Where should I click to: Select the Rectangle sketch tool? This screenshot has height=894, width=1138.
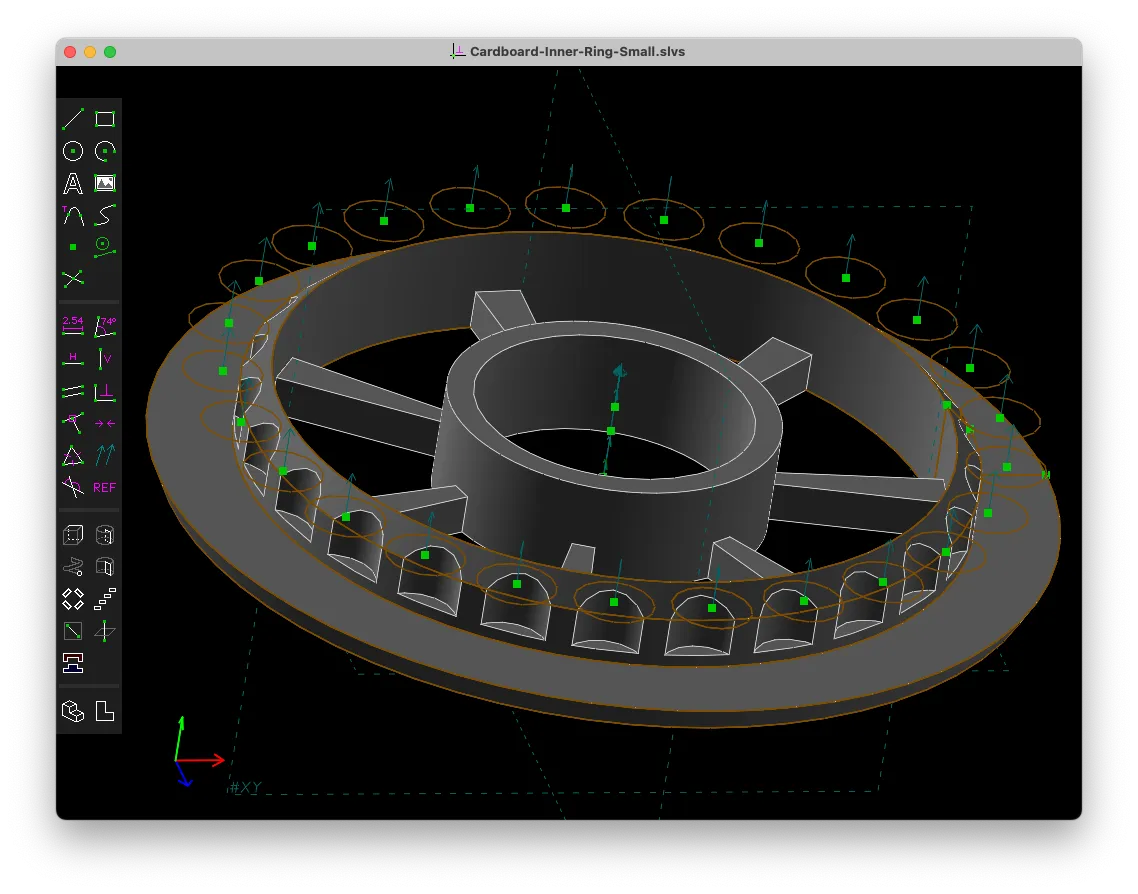tap(105, 120)
